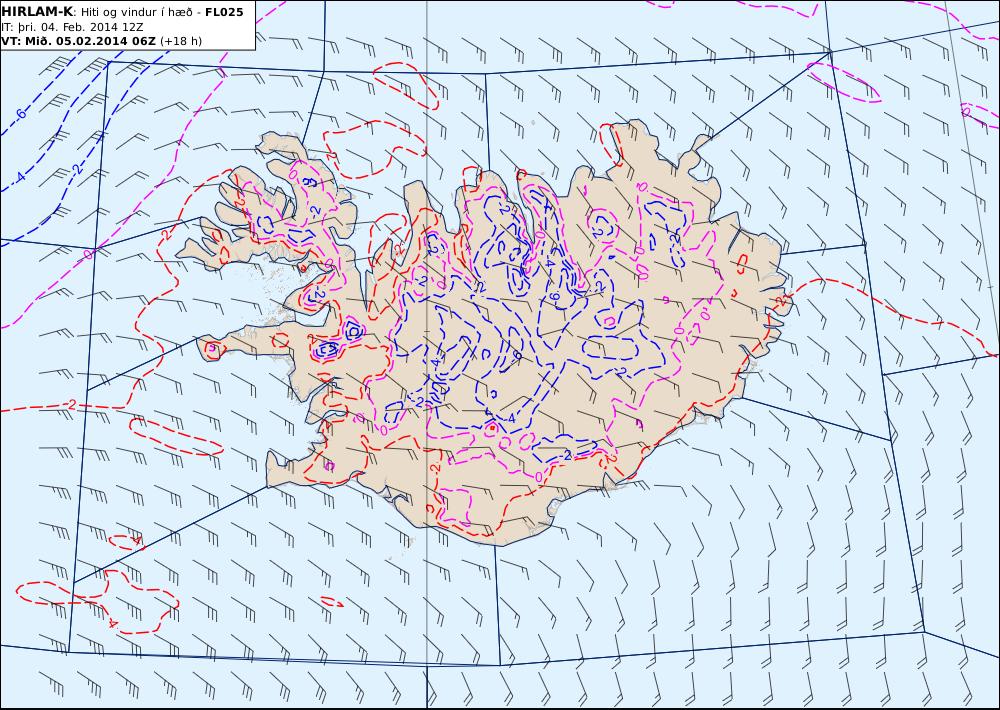The height and width of the screenshot is (710, 1000).
Task: Click the (+18 h) forecast offset text
Action: 180,41
